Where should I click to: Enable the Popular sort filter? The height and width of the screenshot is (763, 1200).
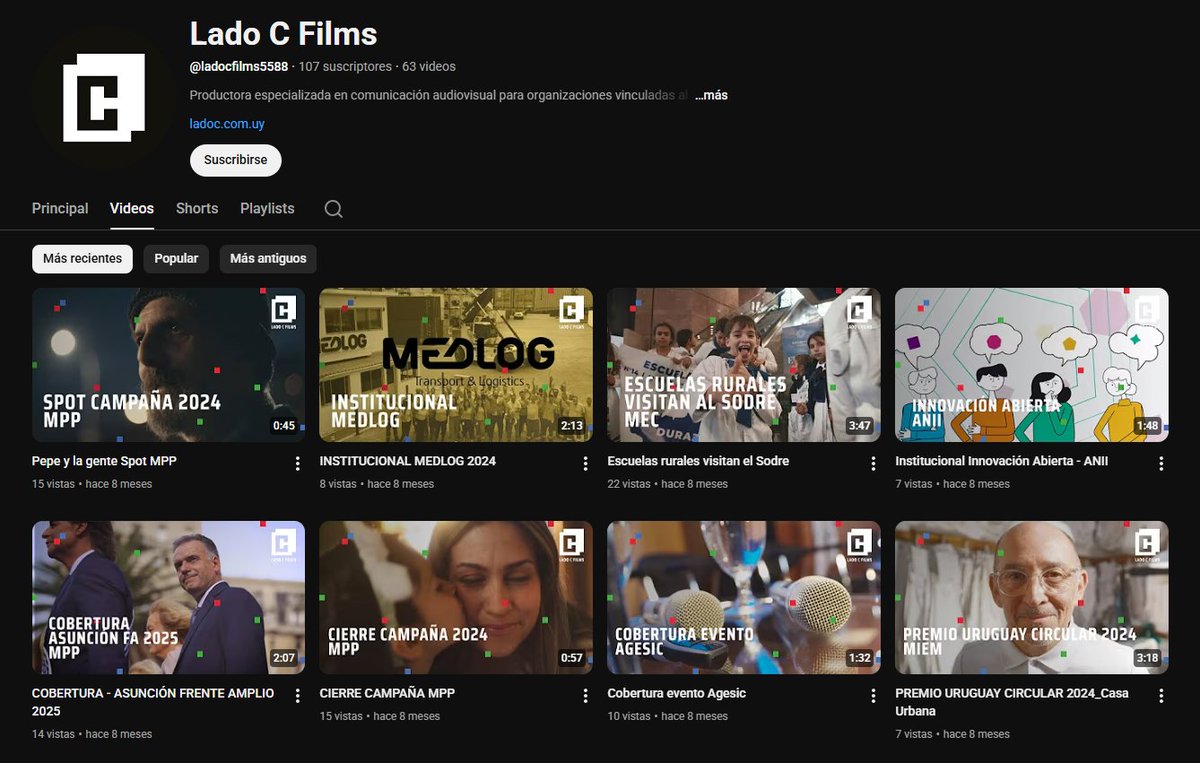(176, 258)
